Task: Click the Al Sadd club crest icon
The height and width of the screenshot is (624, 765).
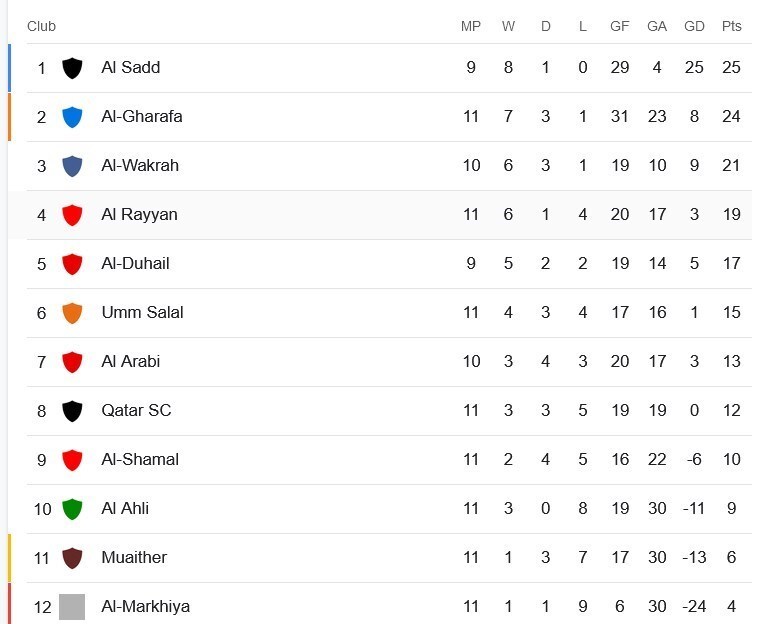Action: point(72,68)
